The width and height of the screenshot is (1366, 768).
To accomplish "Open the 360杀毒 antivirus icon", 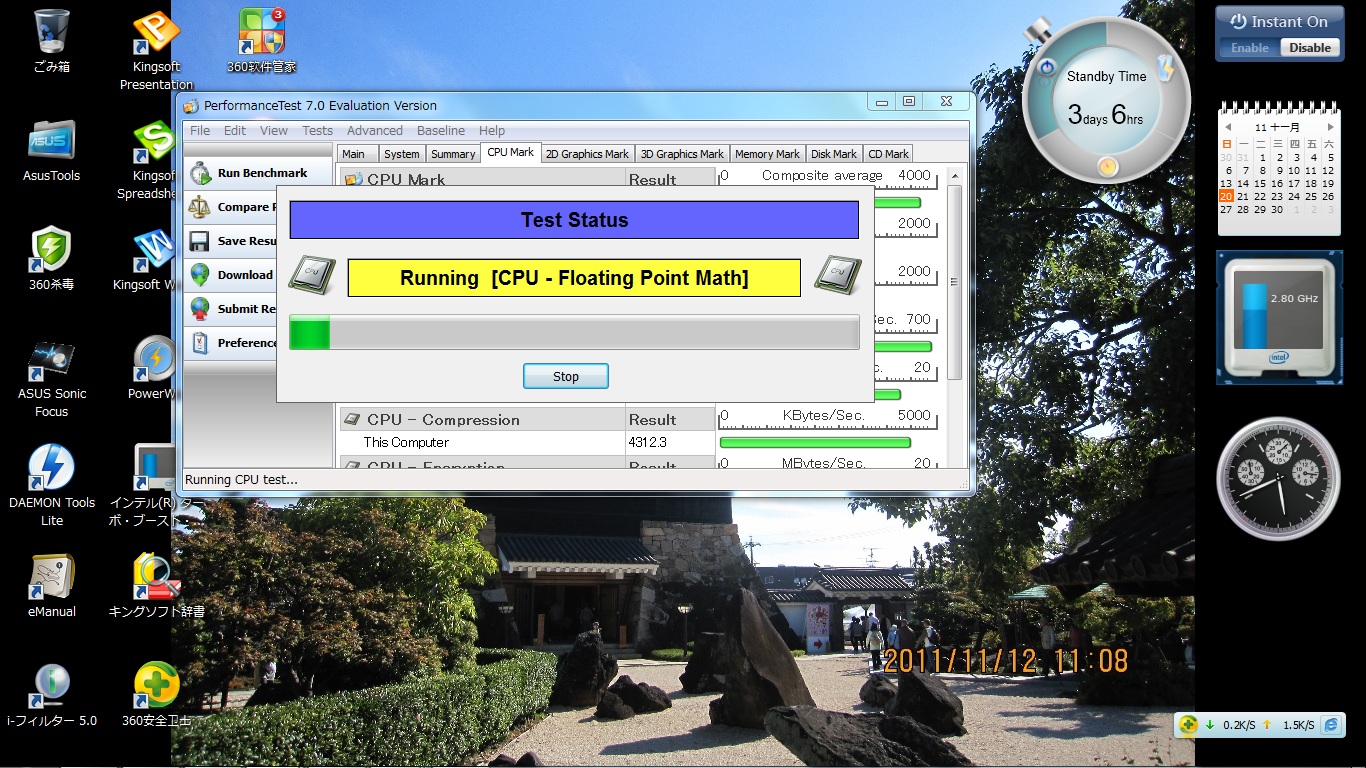I will (x=51, y=259).
